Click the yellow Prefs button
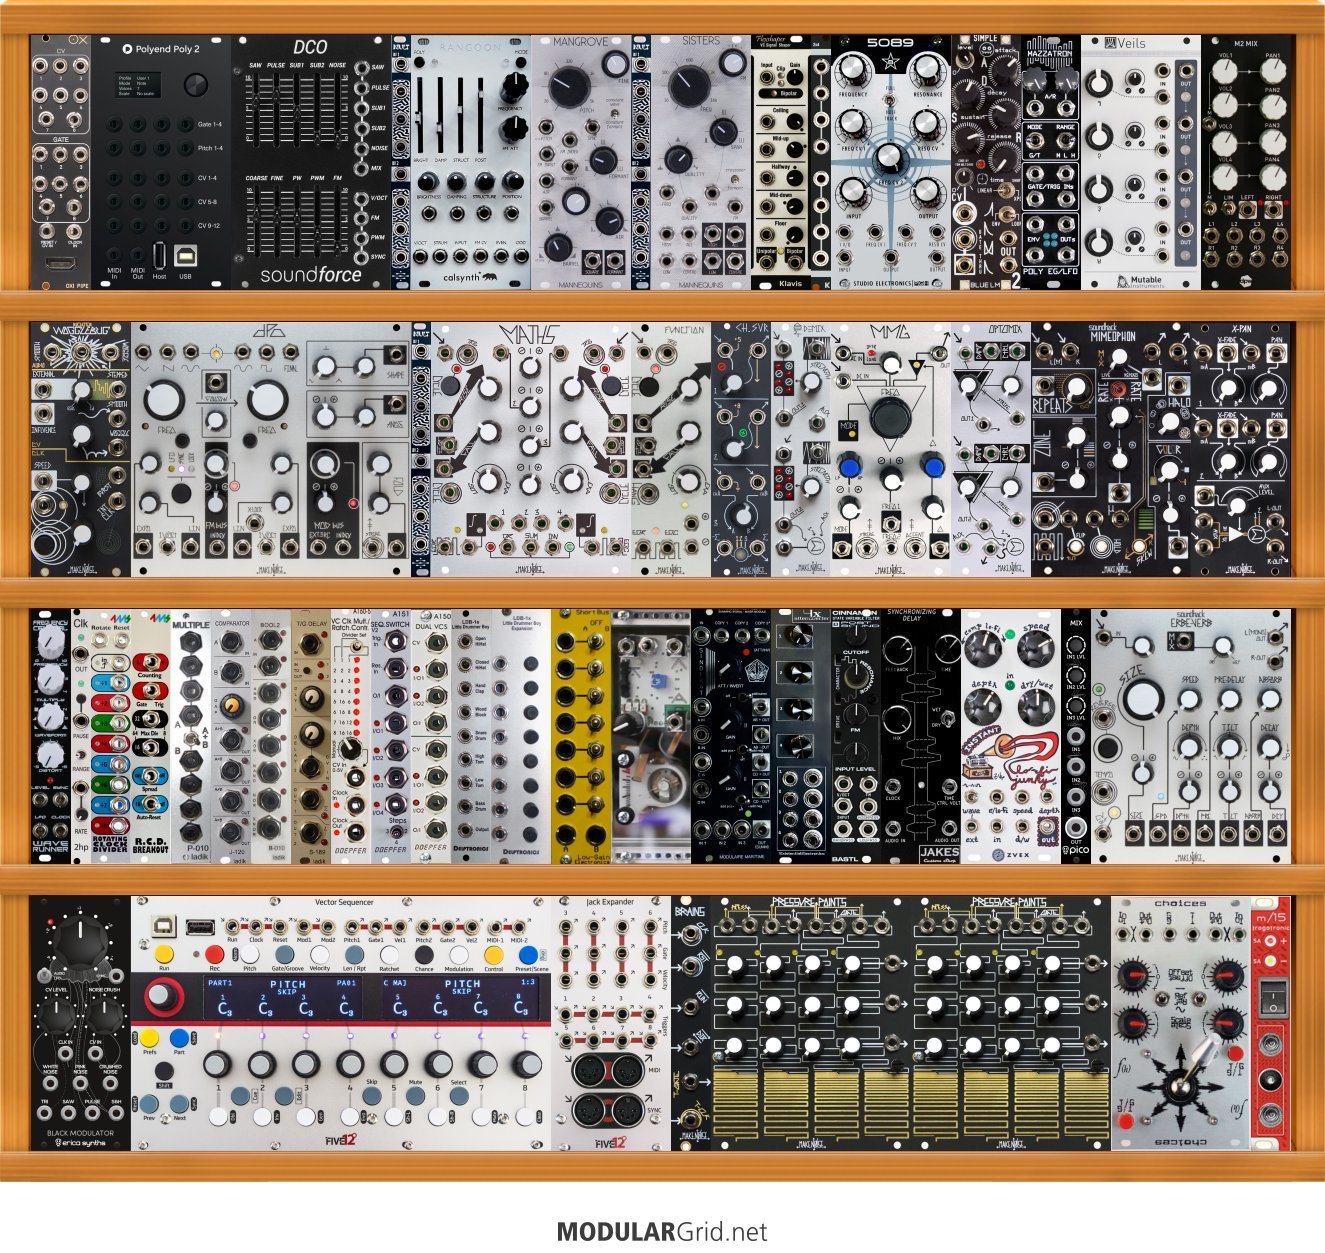Viewport: 1325px width, 1253px height. point(150,1038)
